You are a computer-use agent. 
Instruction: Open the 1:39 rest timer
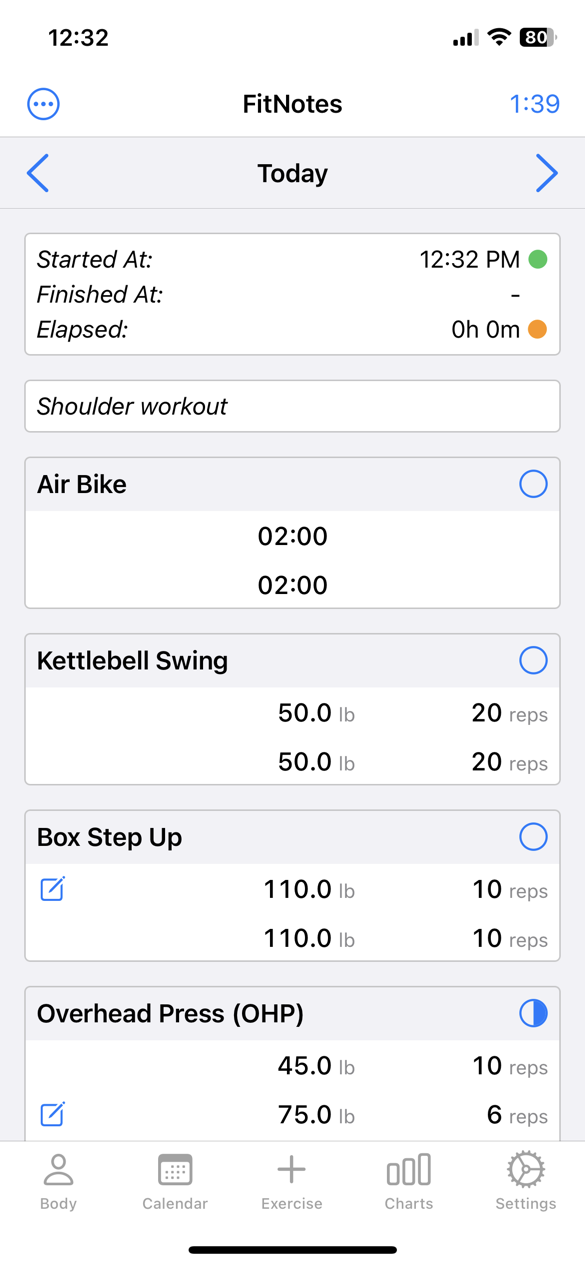(534, 104)
